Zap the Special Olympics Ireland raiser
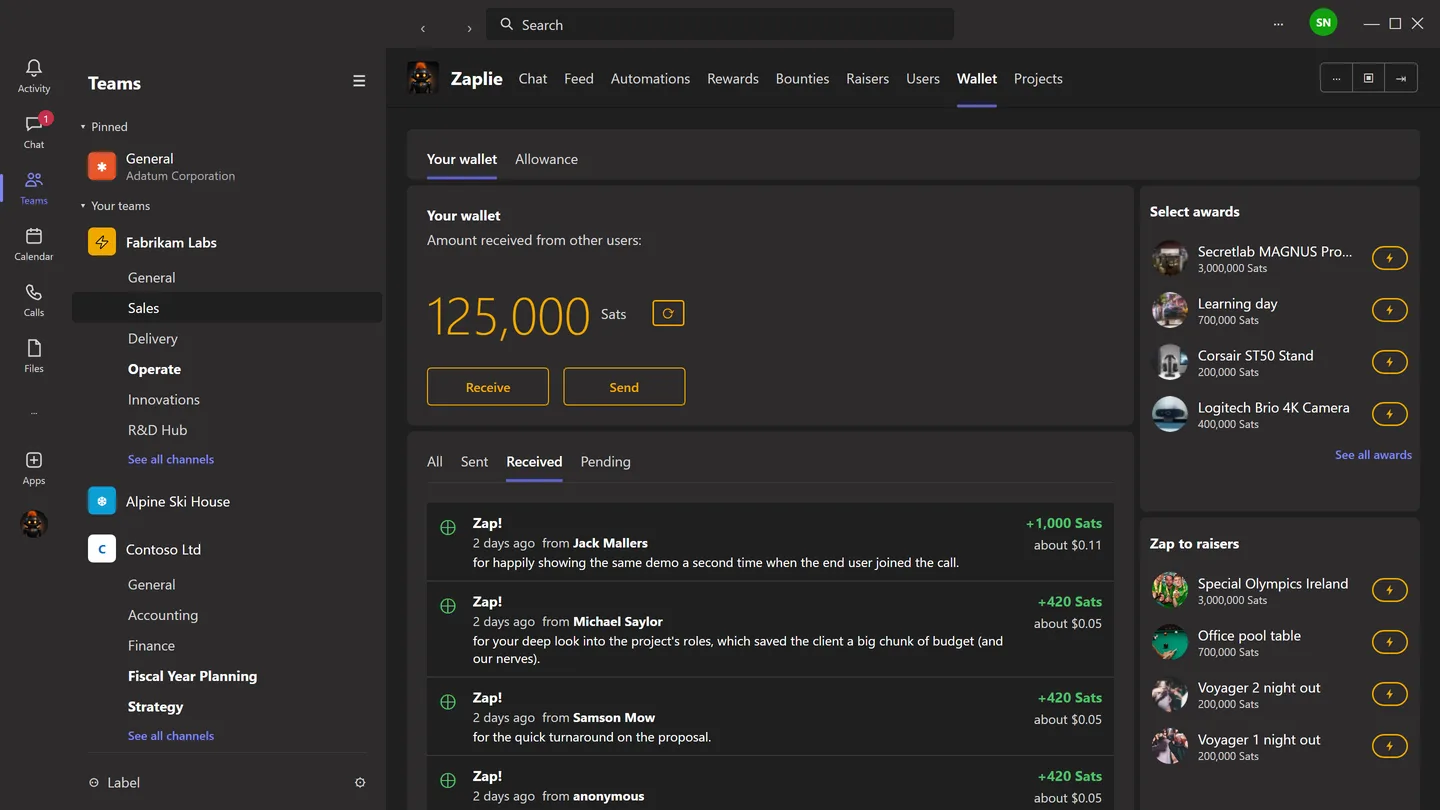This screenshot has height=810, width=1440. coord(1389,590)
